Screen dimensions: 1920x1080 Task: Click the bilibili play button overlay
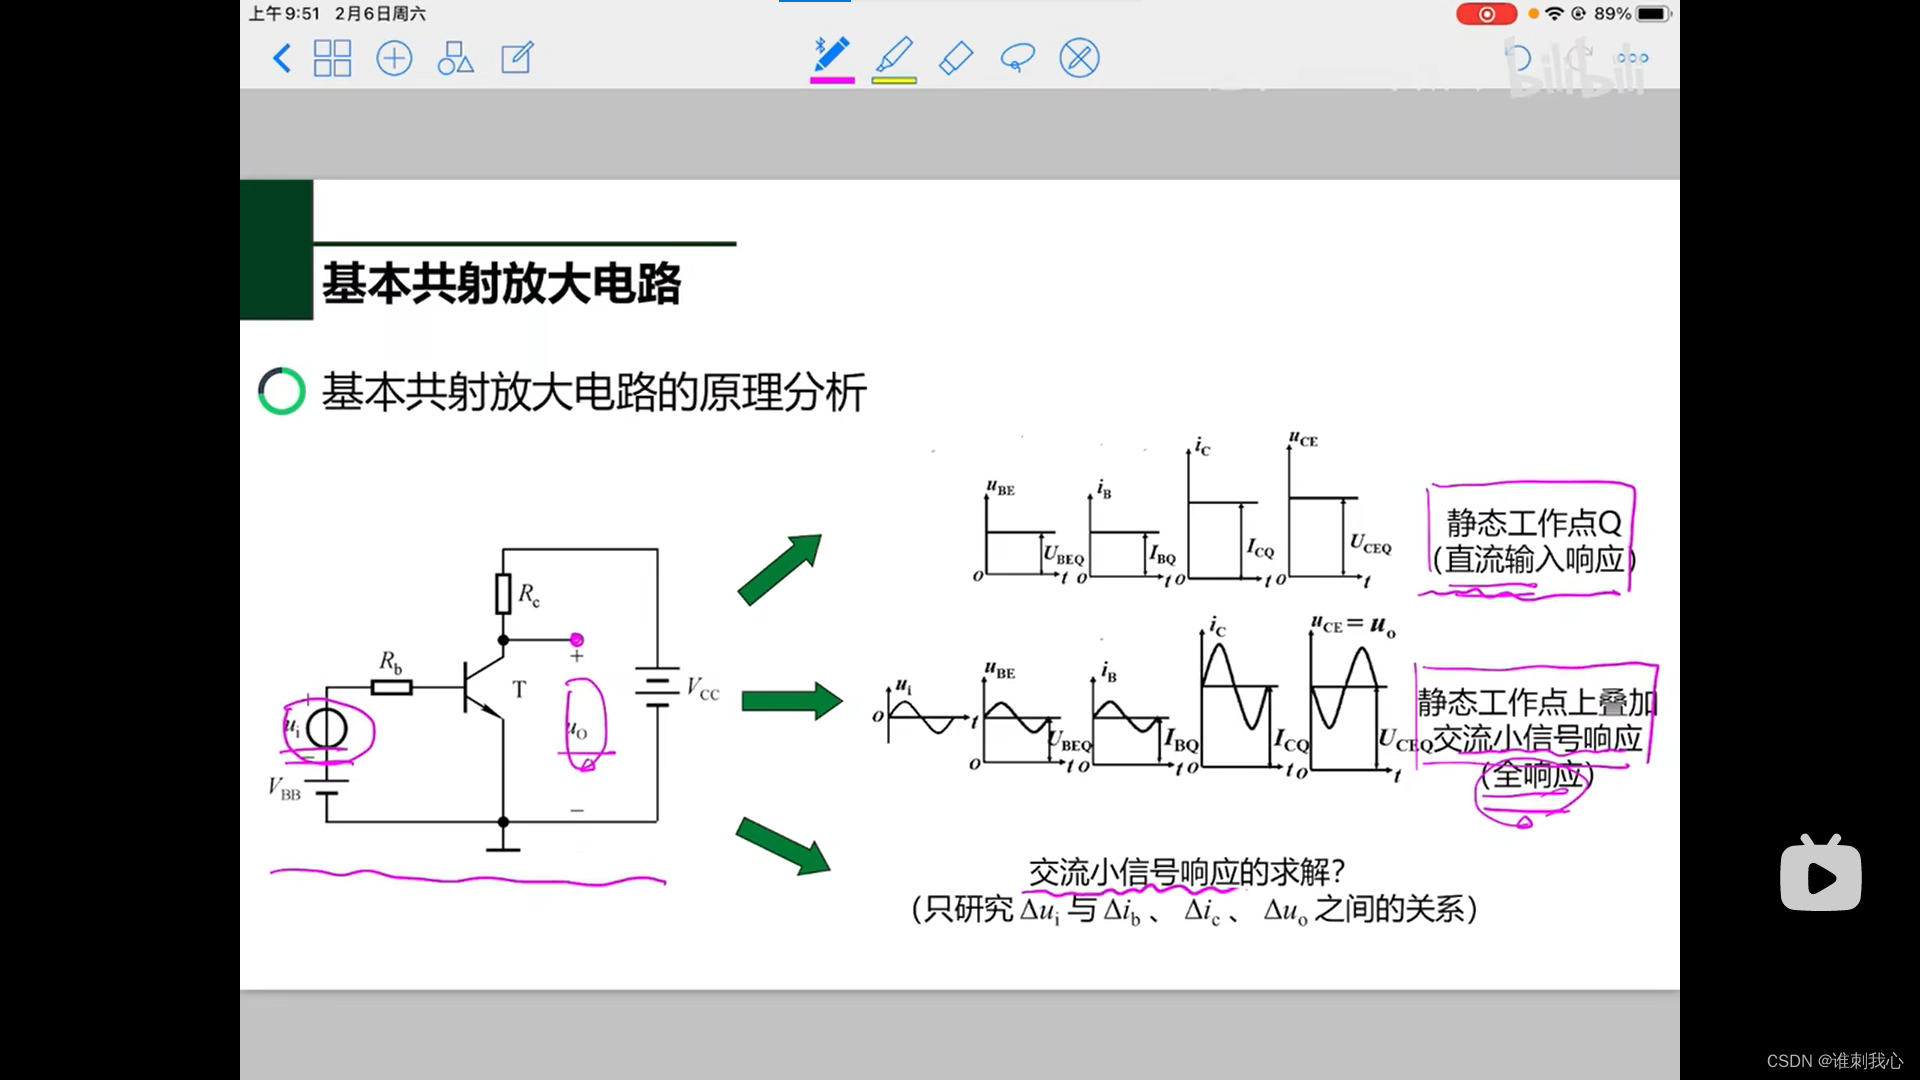click(1820, 877)
